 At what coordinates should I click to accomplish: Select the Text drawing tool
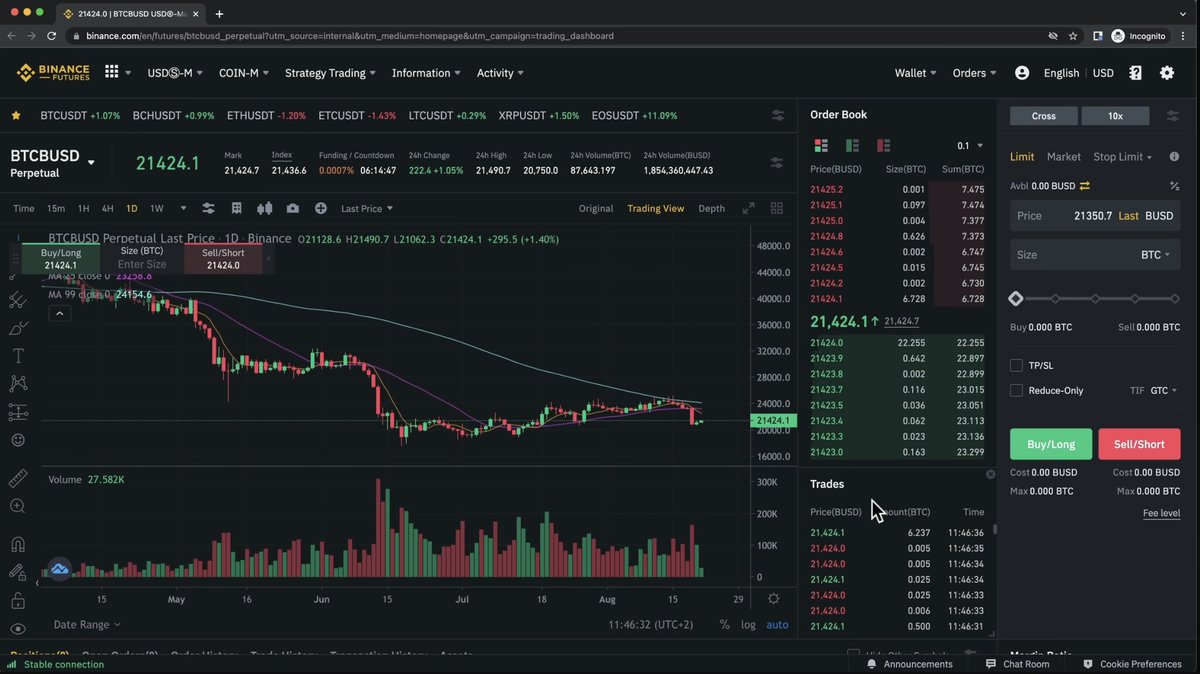(x=17, y=355)
